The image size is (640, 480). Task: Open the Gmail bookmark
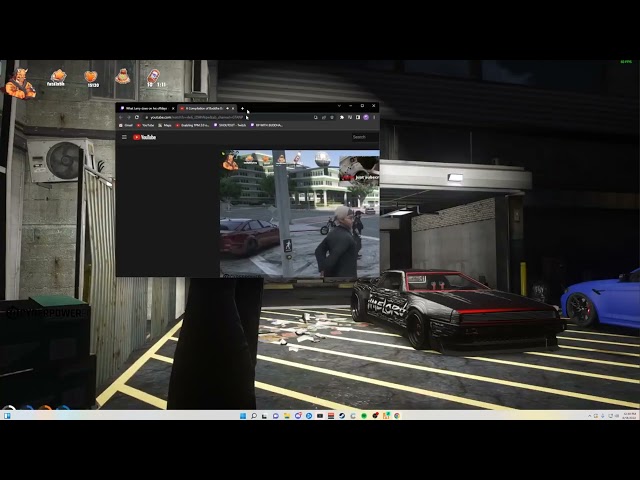[x=126, y=125]
